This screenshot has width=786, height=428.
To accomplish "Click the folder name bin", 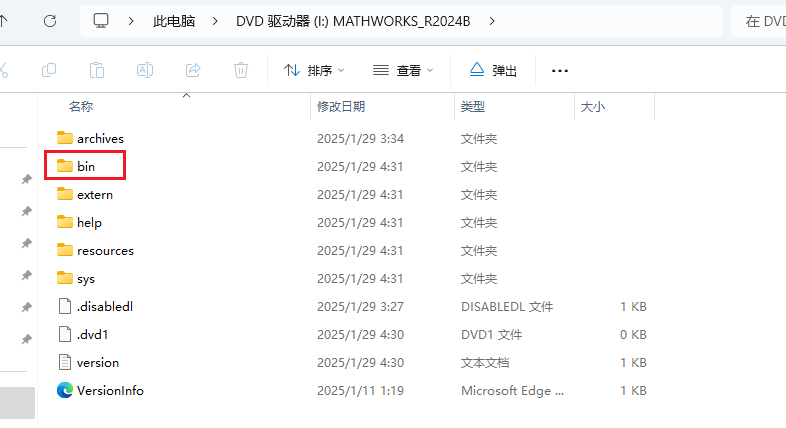I will [x=86, y=166].
